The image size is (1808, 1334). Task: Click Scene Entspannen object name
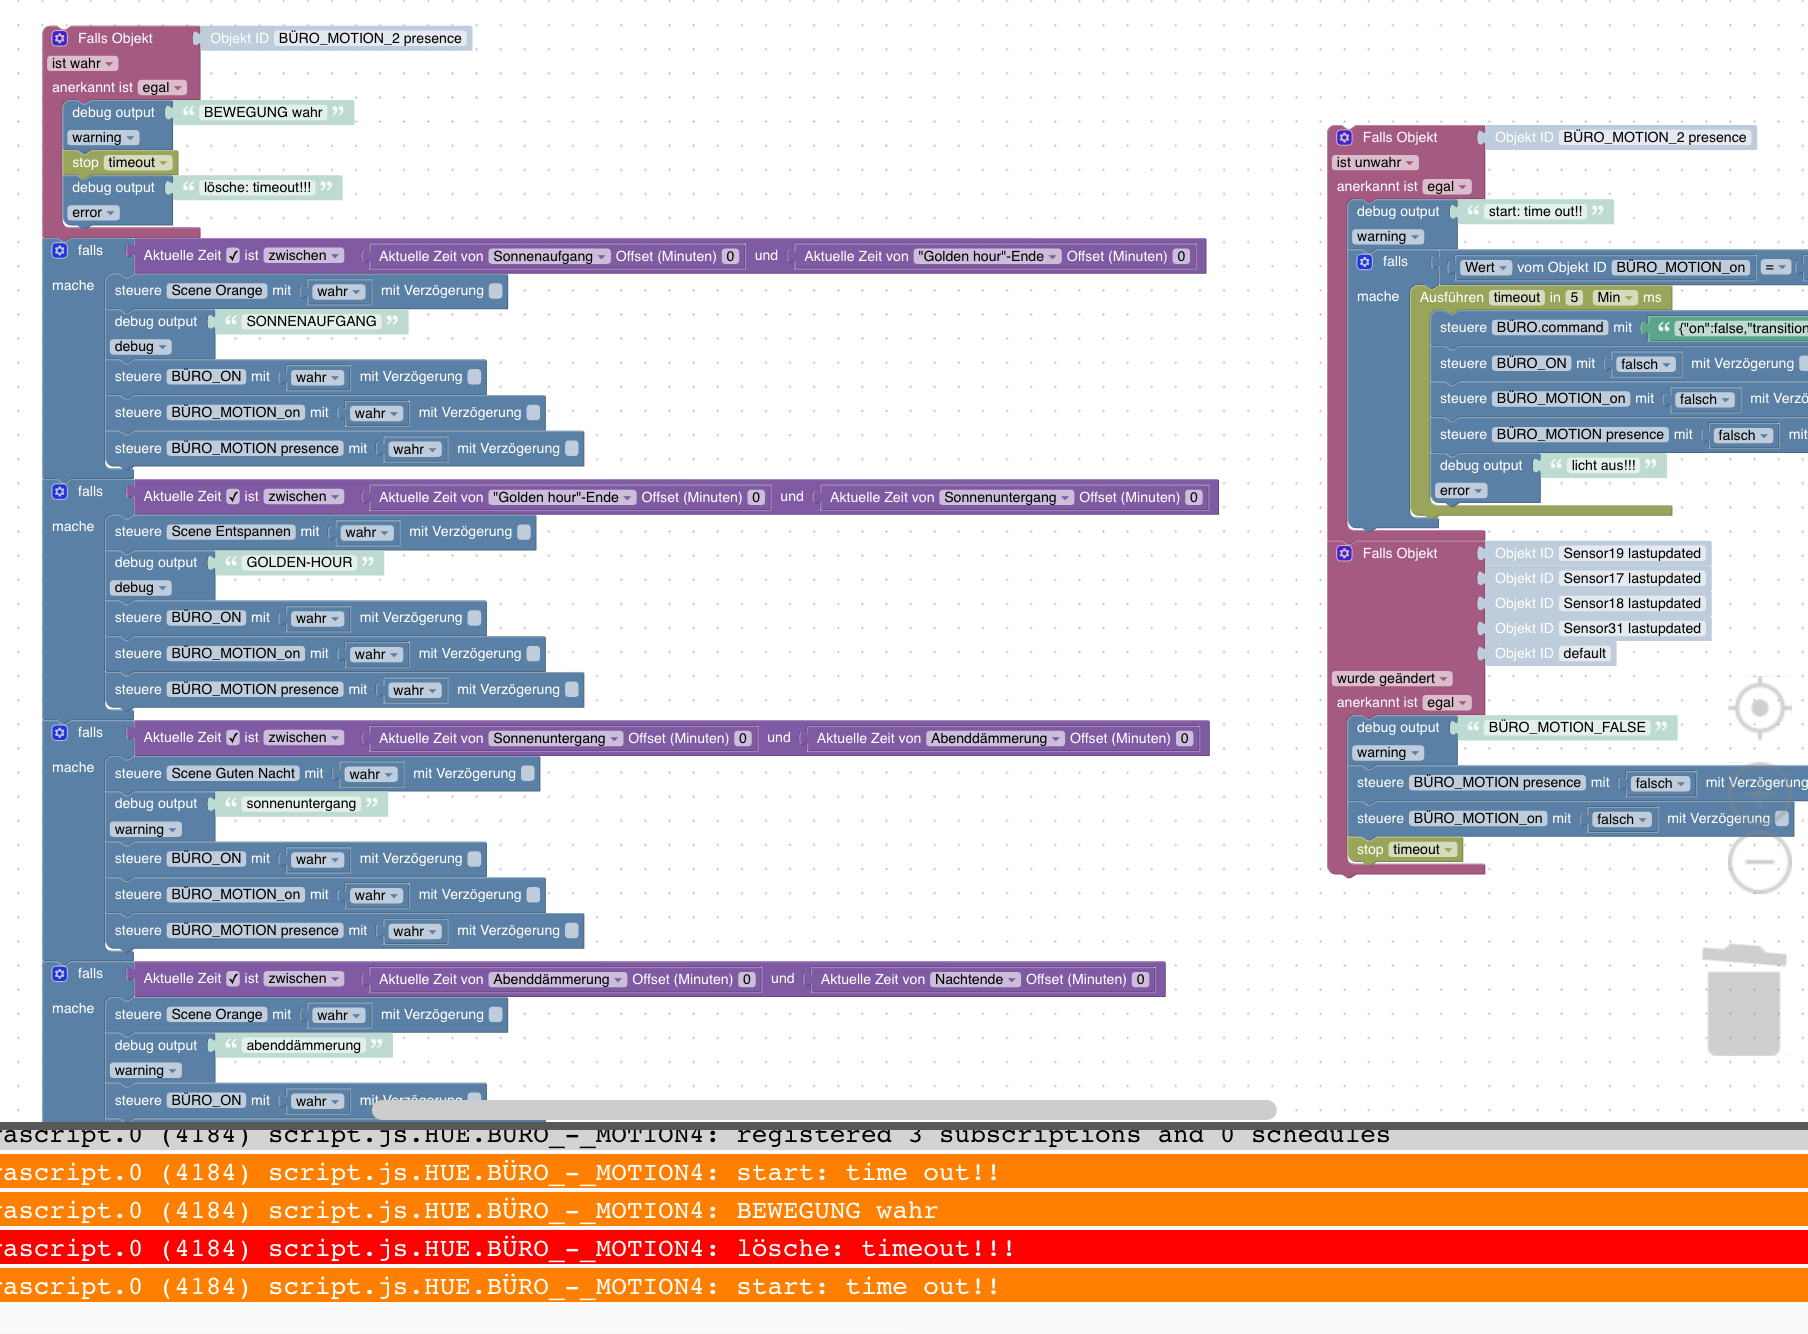tap(231, 531)
